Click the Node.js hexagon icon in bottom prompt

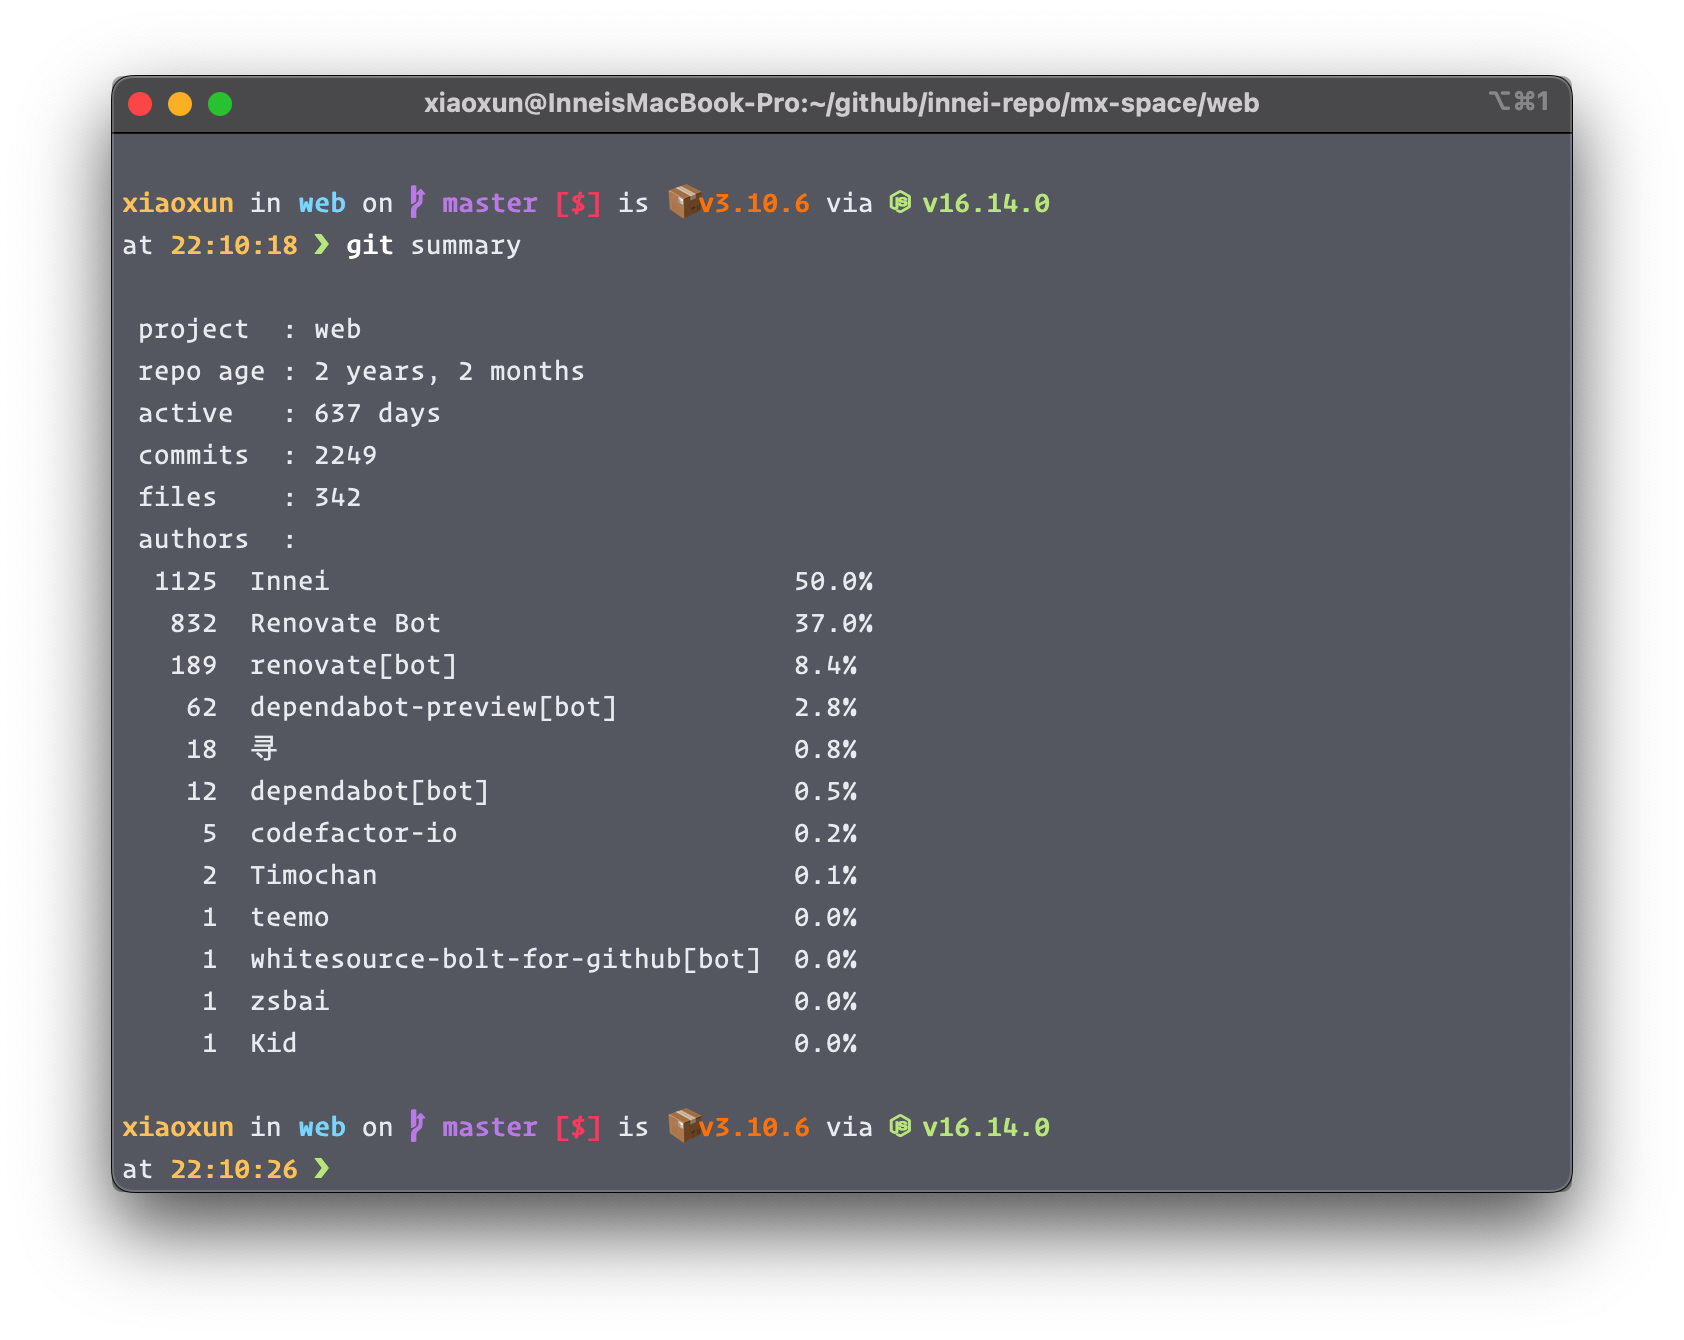point(900,1126)
